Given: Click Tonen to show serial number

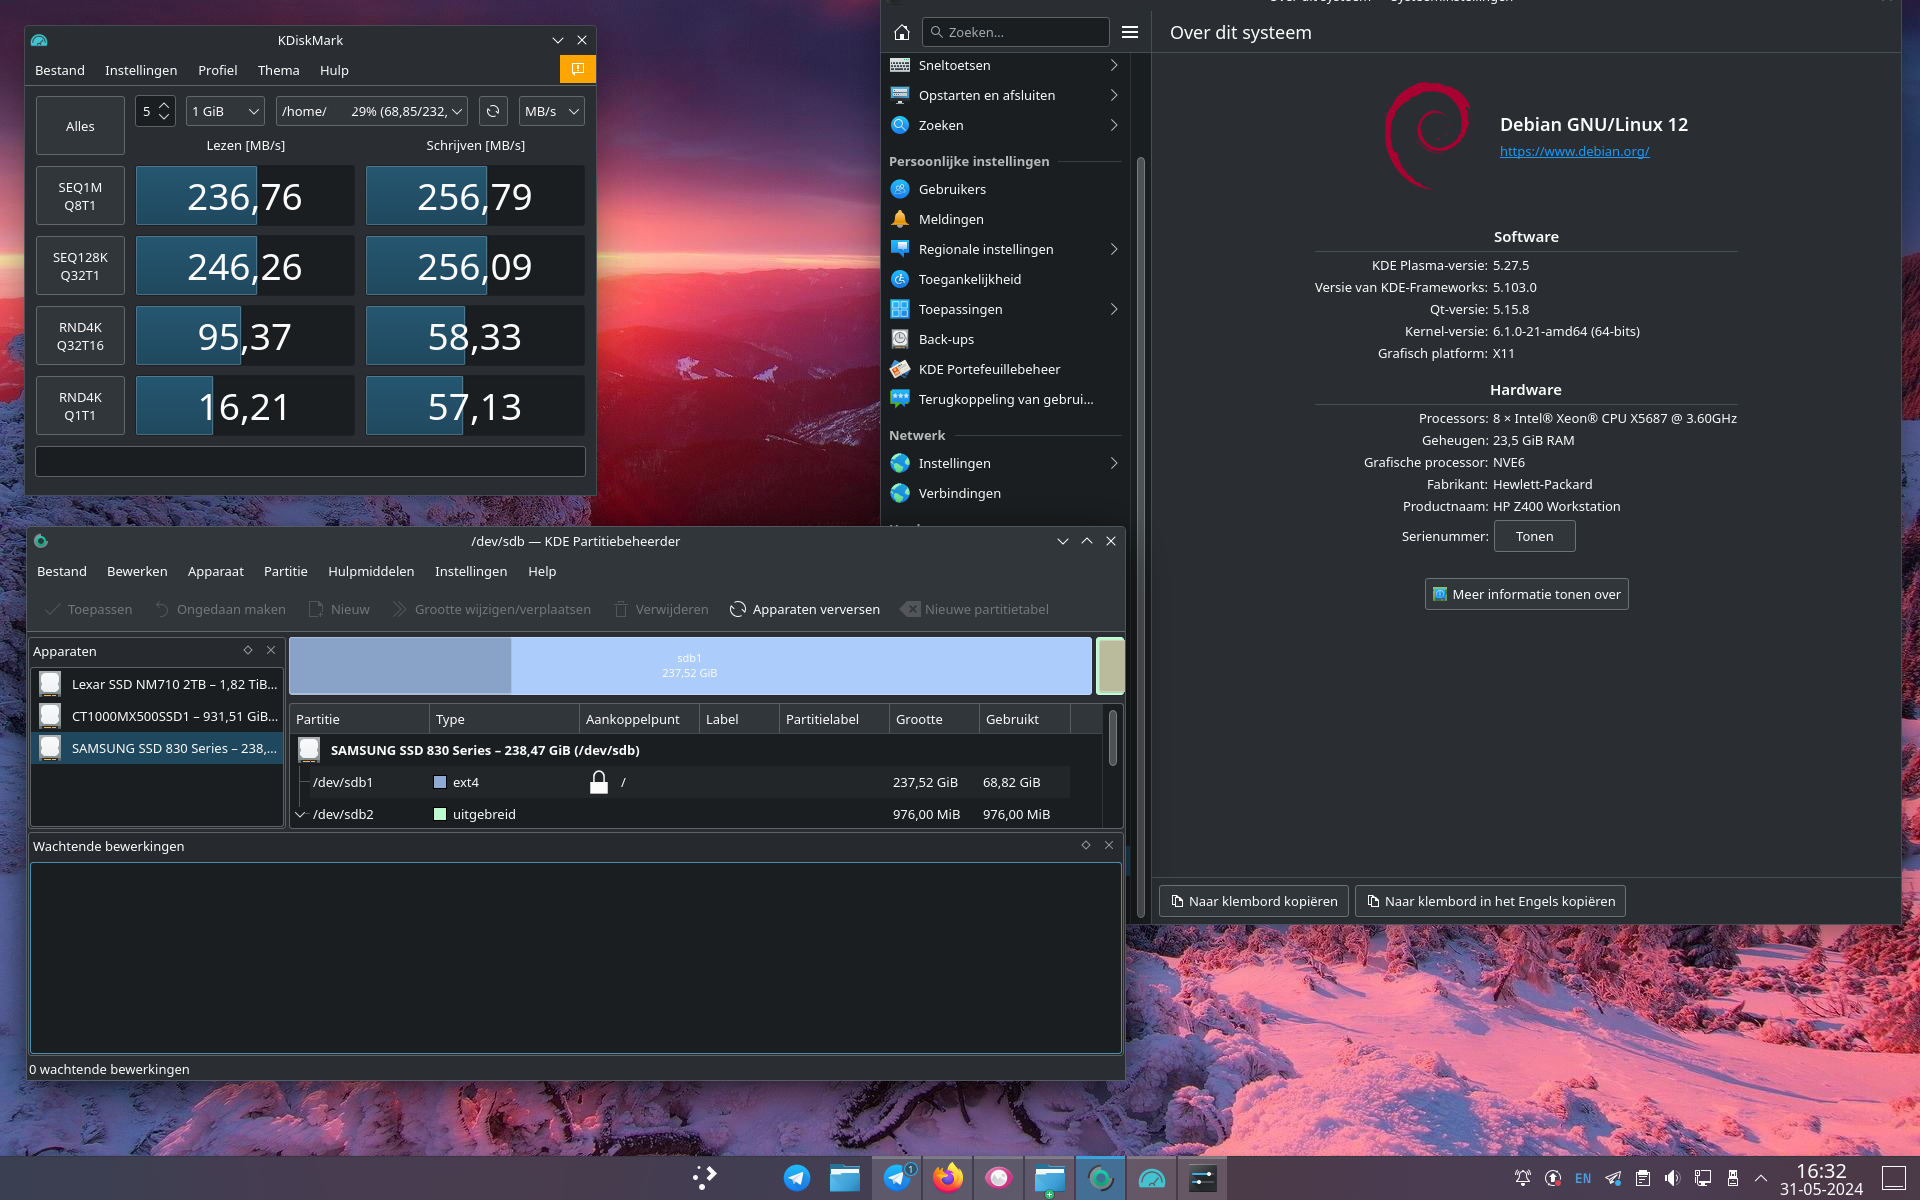Looking at the screenshot, I should (1534, 536).
